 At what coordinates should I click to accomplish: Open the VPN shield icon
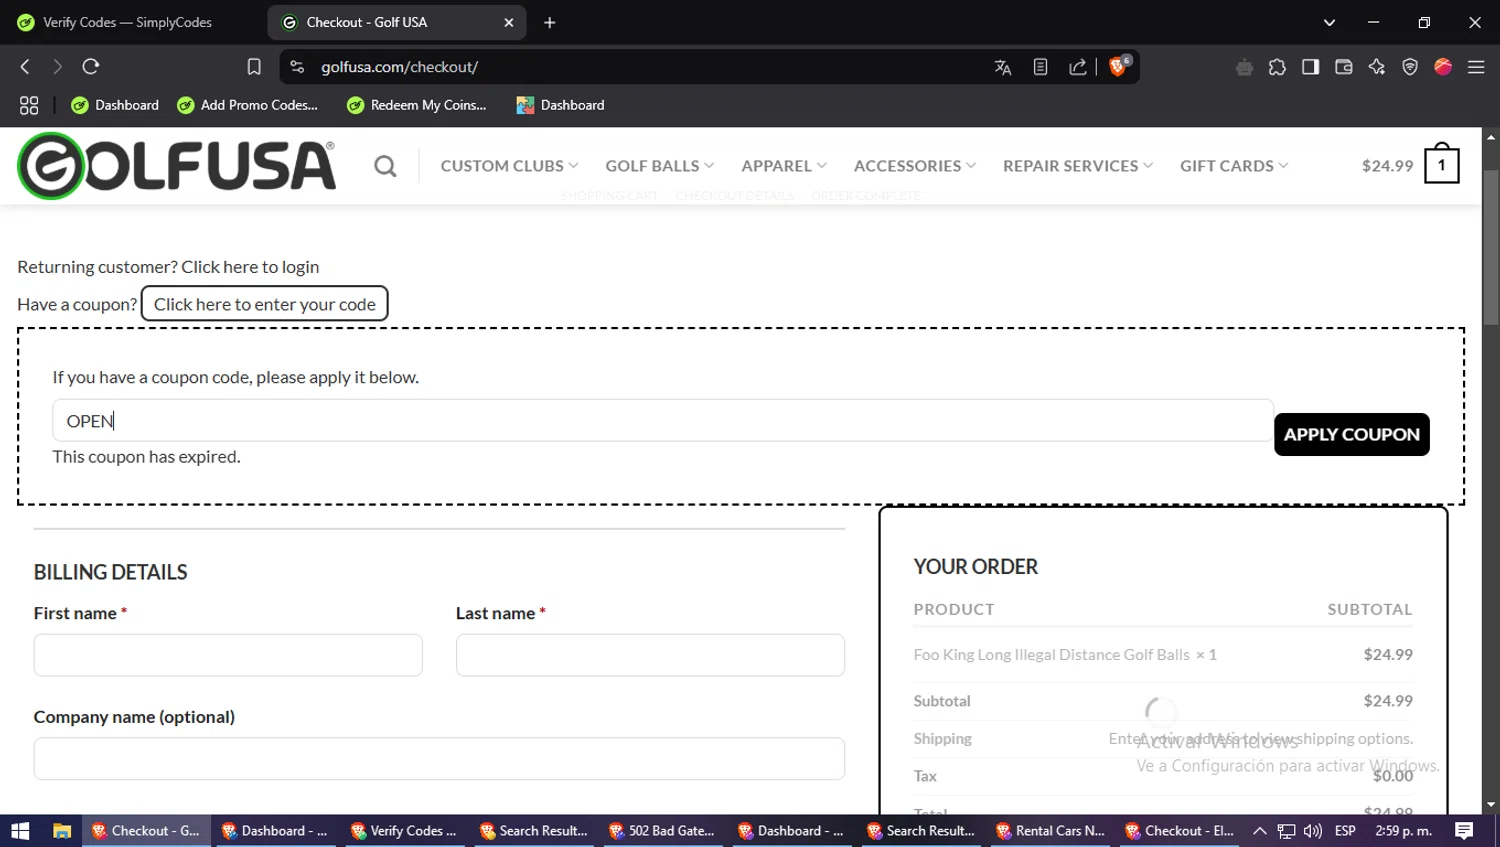click(x=1410, y=67)
